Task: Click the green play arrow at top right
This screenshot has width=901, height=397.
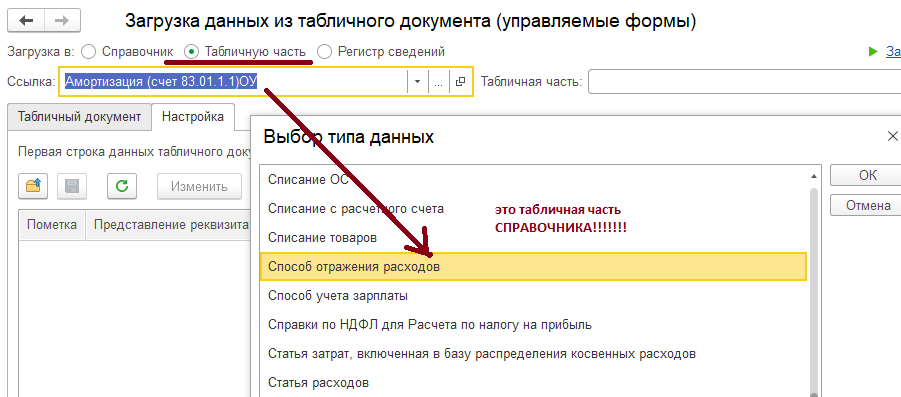Action: coord(873,52)
